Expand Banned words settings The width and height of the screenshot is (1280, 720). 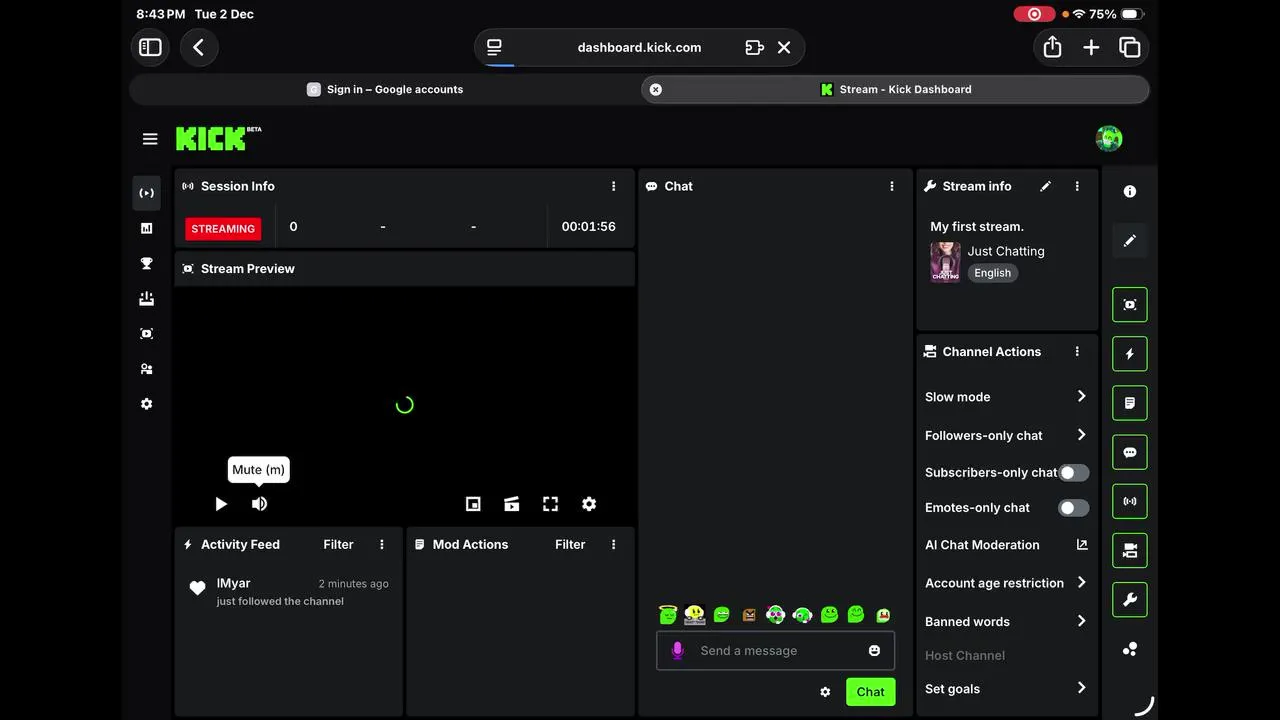pos(1006,621)
